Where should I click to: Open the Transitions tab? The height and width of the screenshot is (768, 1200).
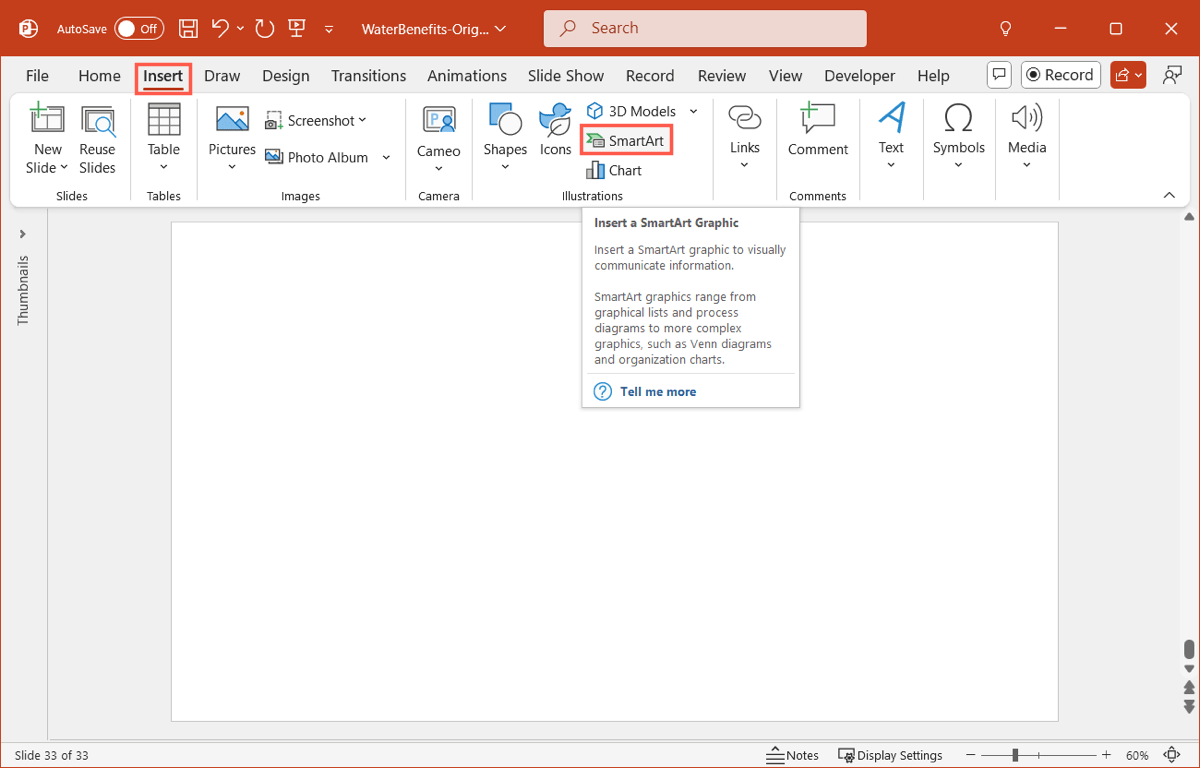[369, 75]
